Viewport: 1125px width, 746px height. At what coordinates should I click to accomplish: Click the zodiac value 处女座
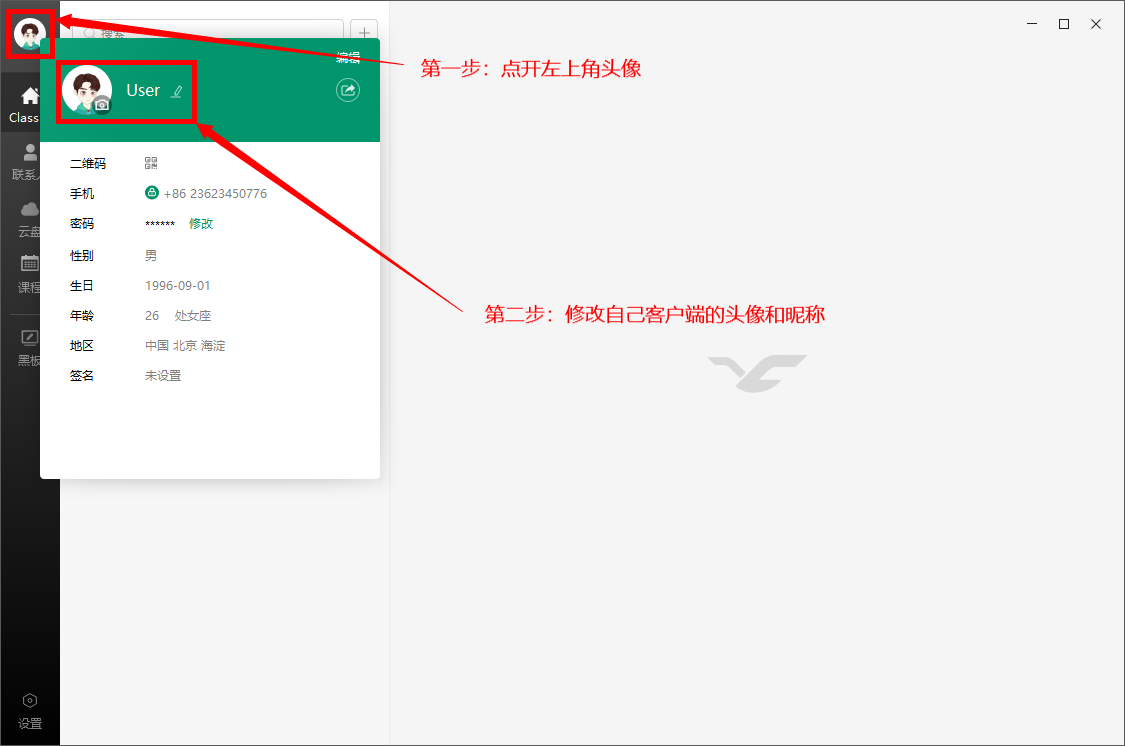(x=193, y=316)
